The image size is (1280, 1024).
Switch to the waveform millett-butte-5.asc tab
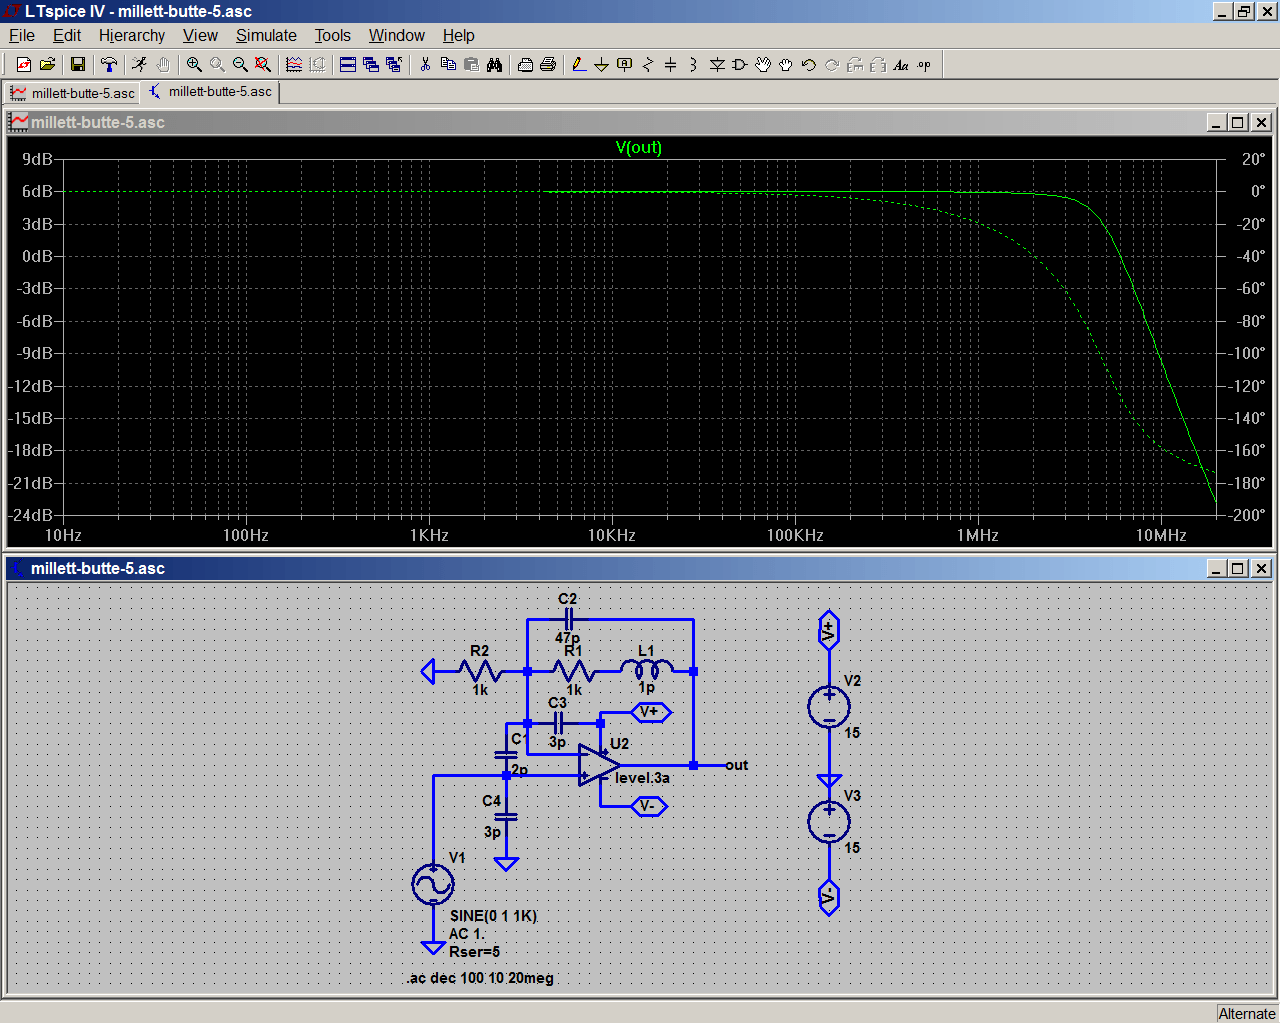tap(72, 93)
